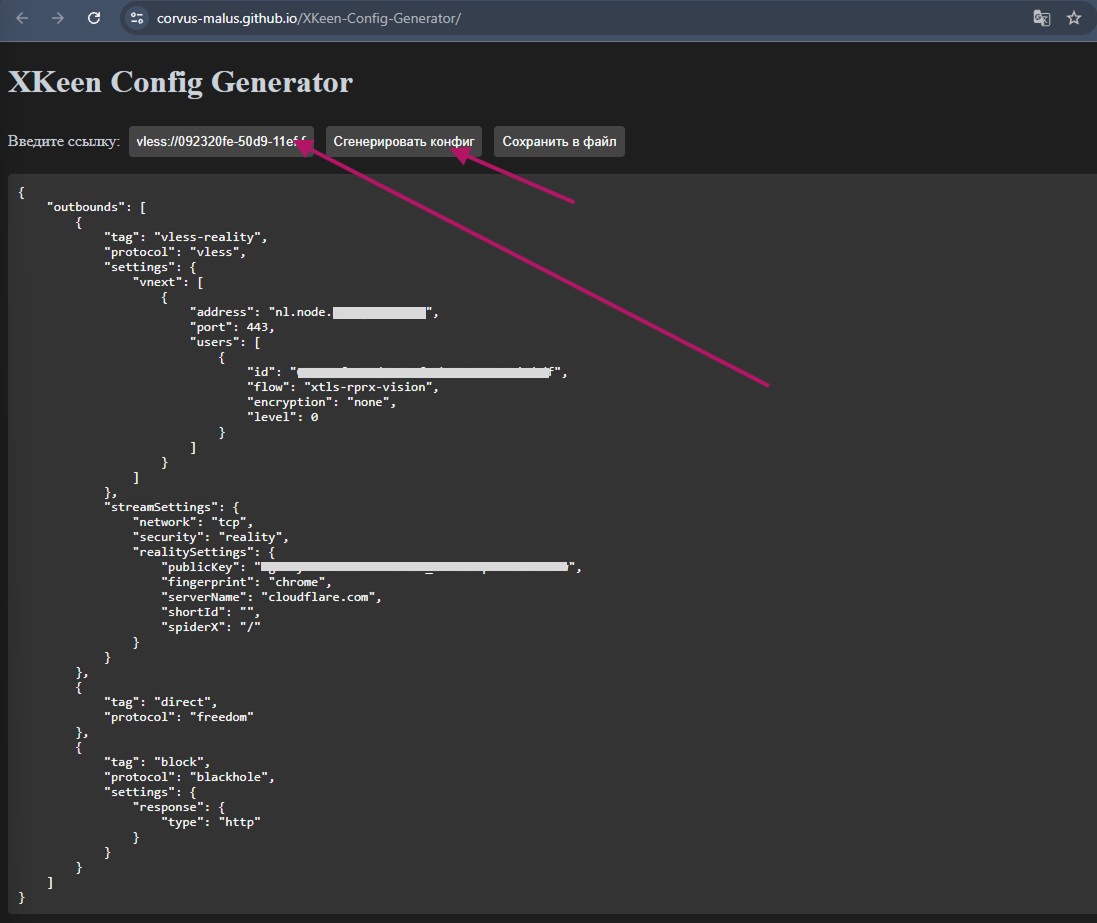Click the "encryption": "none" line
This screenshot has height=923, width=1097.
[322, 402]
